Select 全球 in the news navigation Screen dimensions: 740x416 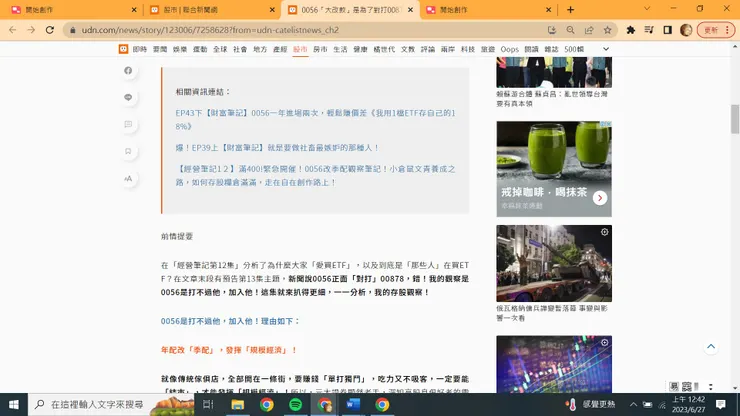(220, 49)
